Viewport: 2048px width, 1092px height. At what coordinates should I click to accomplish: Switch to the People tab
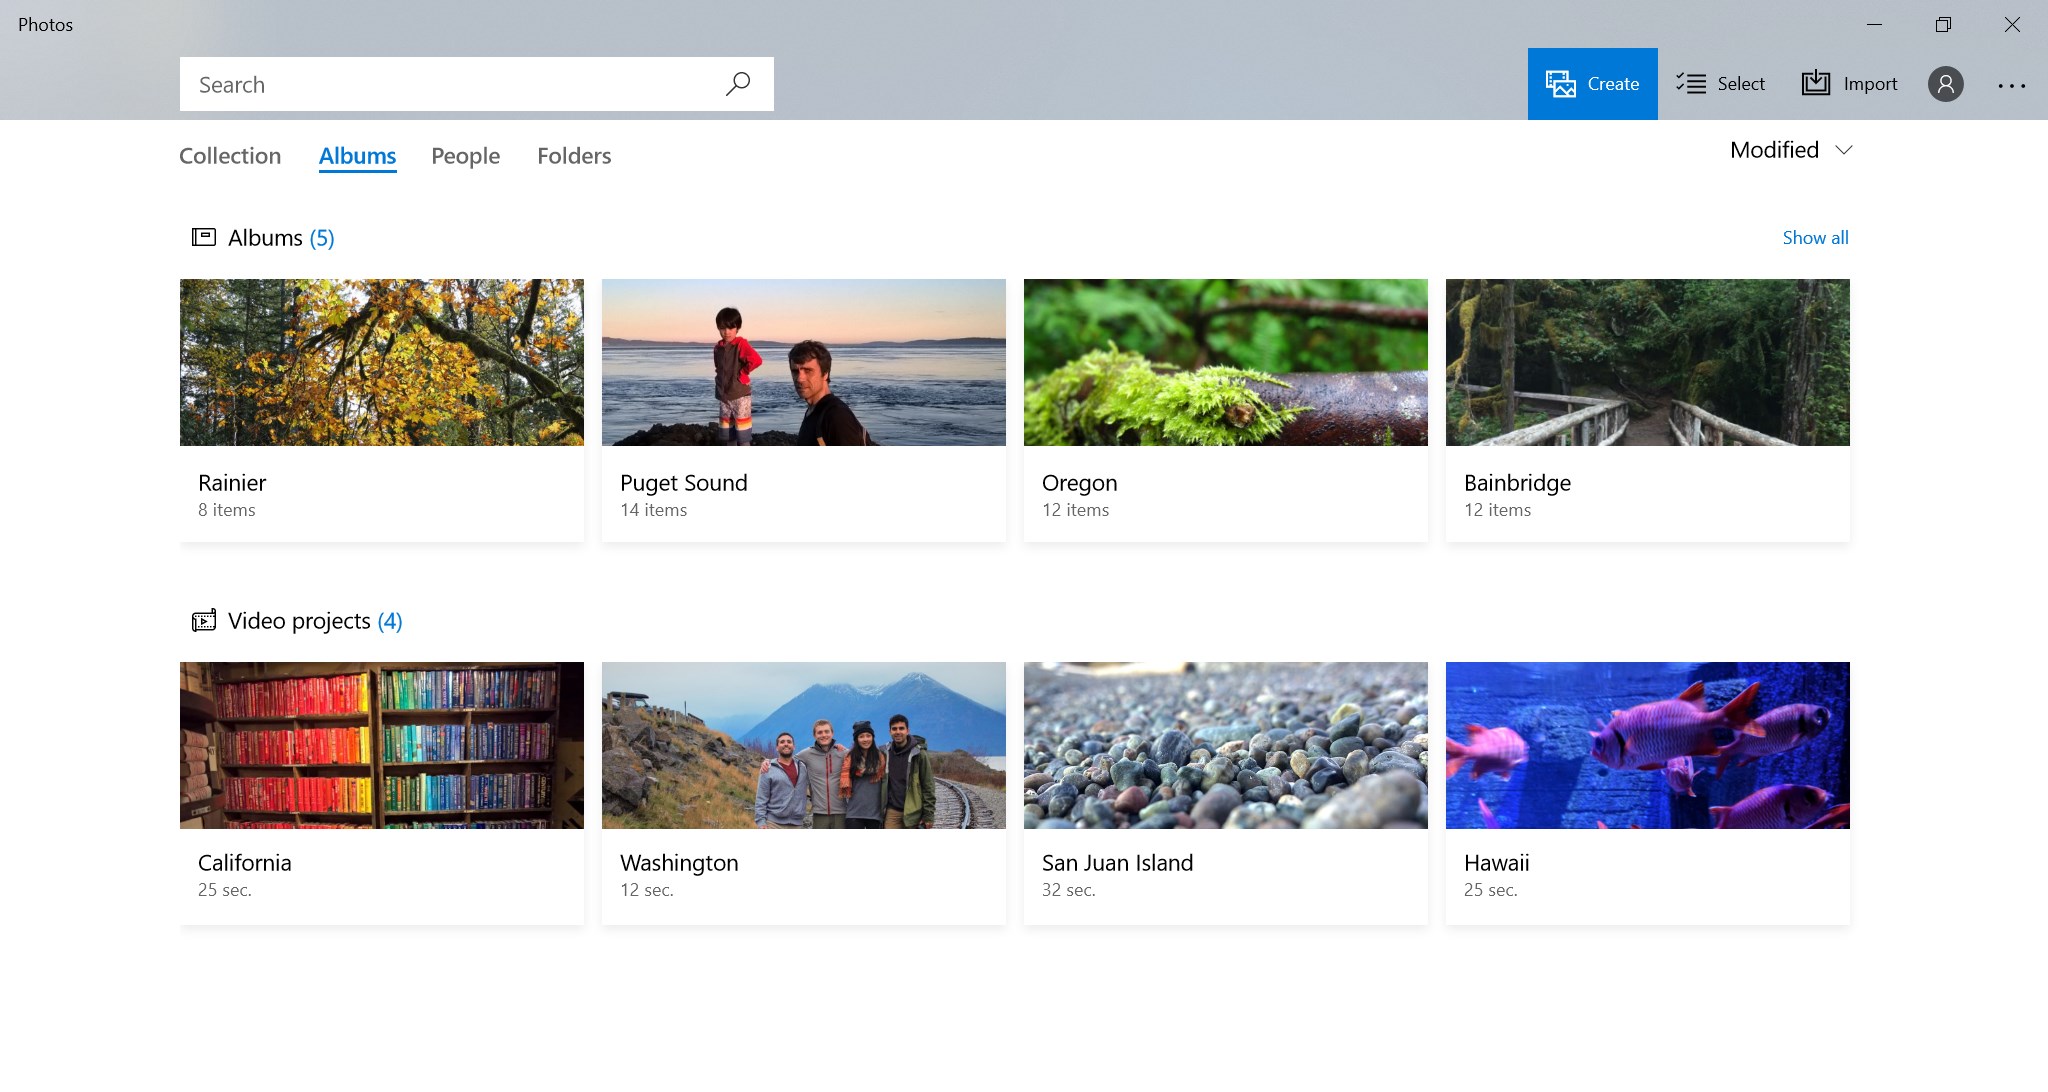[465, 156]
